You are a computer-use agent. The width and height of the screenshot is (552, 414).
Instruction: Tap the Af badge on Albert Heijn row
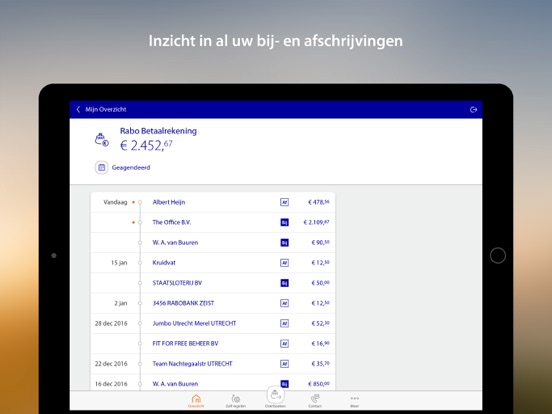click(284, 202)
